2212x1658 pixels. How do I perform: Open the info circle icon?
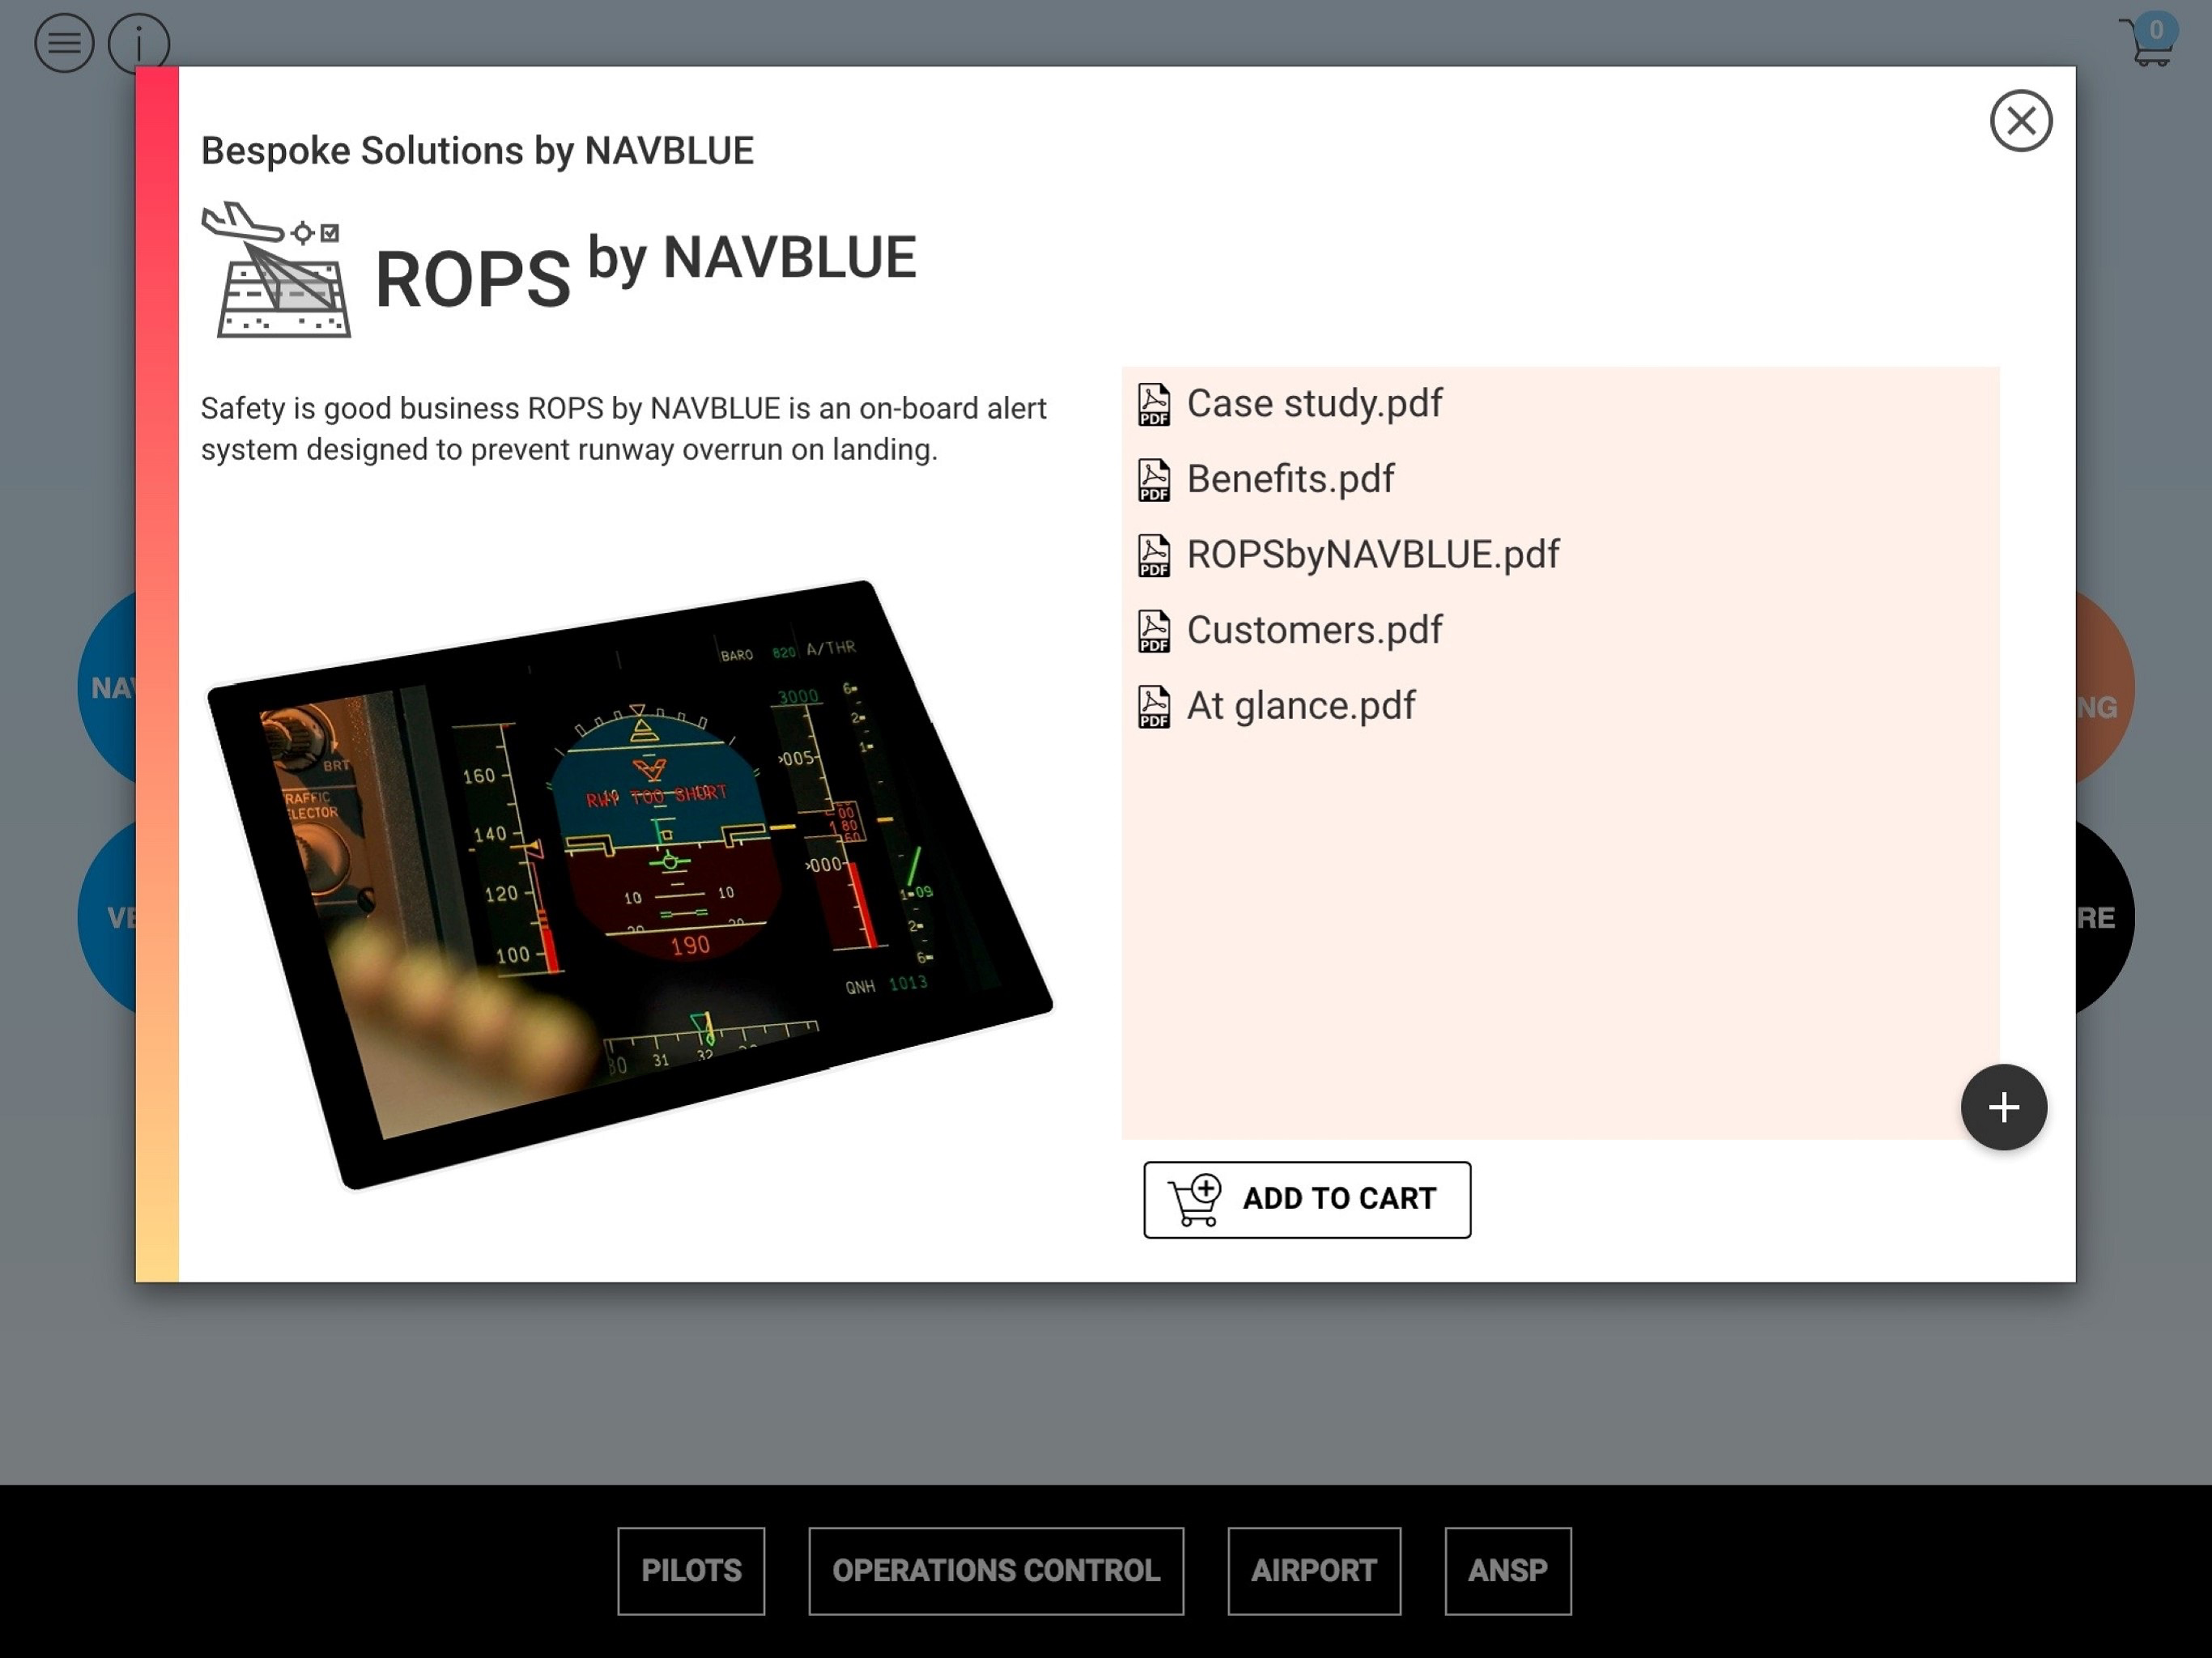[139, 43]
